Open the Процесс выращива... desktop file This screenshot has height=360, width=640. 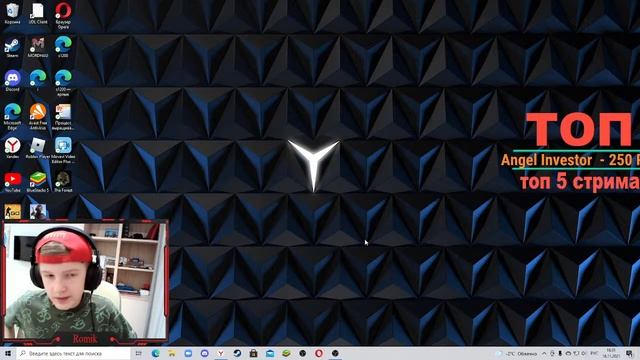63,117
